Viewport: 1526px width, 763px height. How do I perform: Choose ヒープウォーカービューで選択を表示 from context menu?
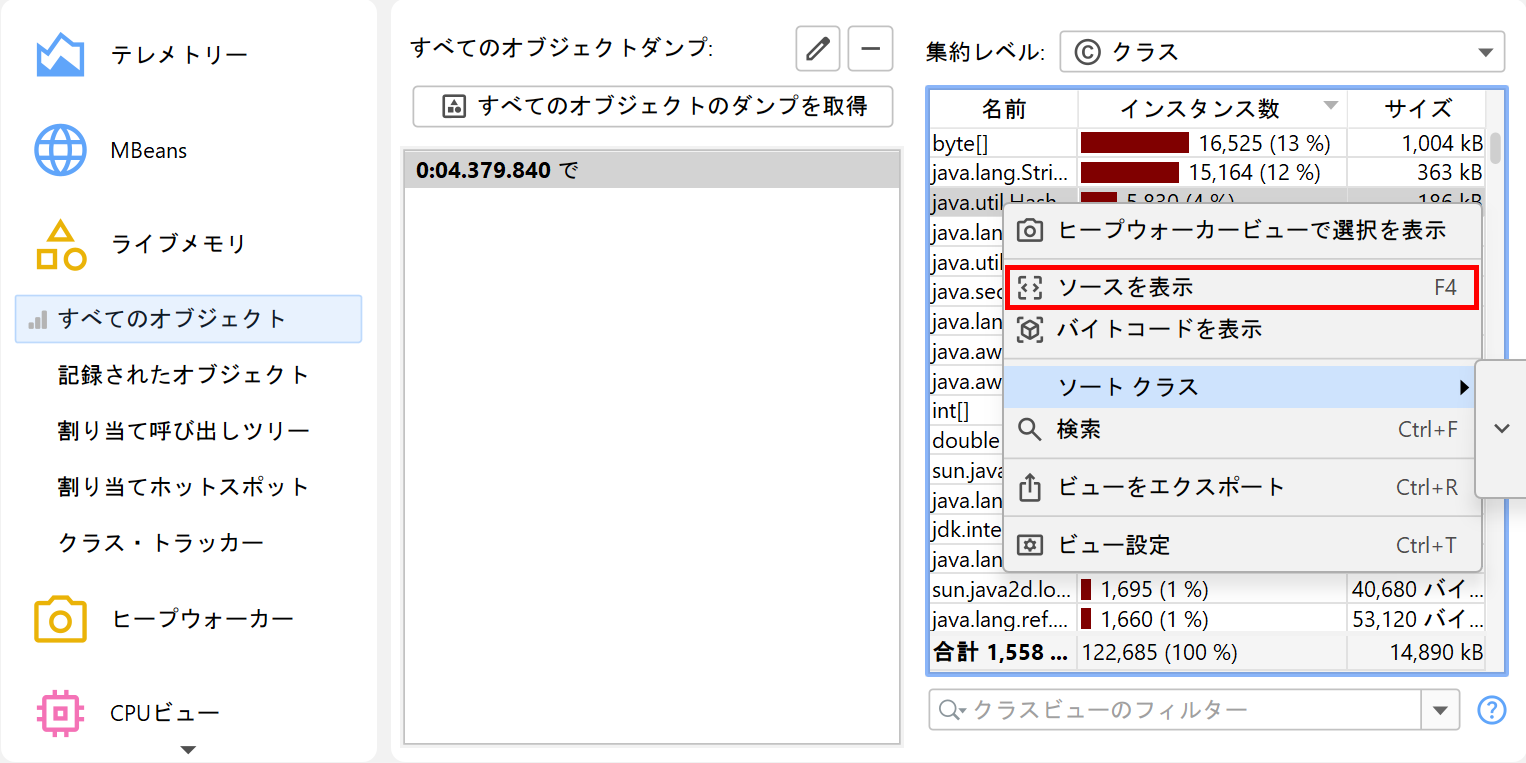coord(1242,231)
